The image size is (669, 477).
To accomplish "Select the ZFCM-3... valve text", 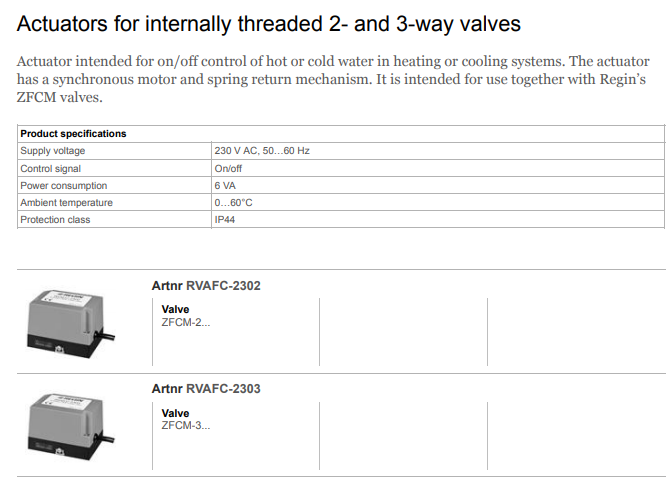I will pyautogui.click(x=186, y=425).
